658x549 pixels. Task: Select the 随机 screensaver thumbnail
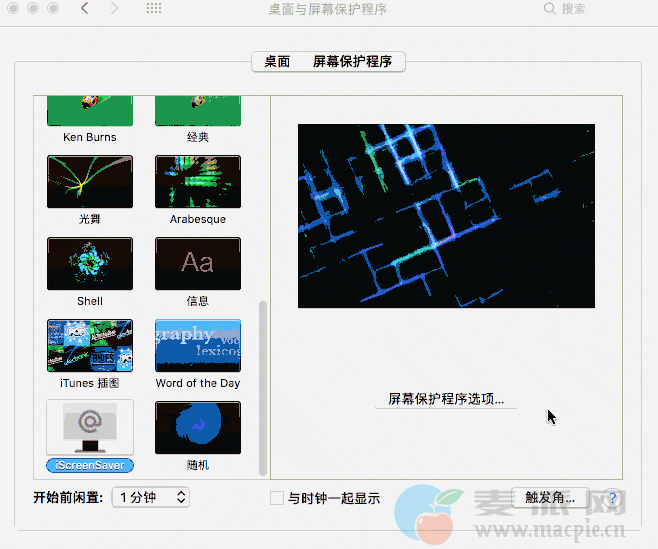point(198,427)
